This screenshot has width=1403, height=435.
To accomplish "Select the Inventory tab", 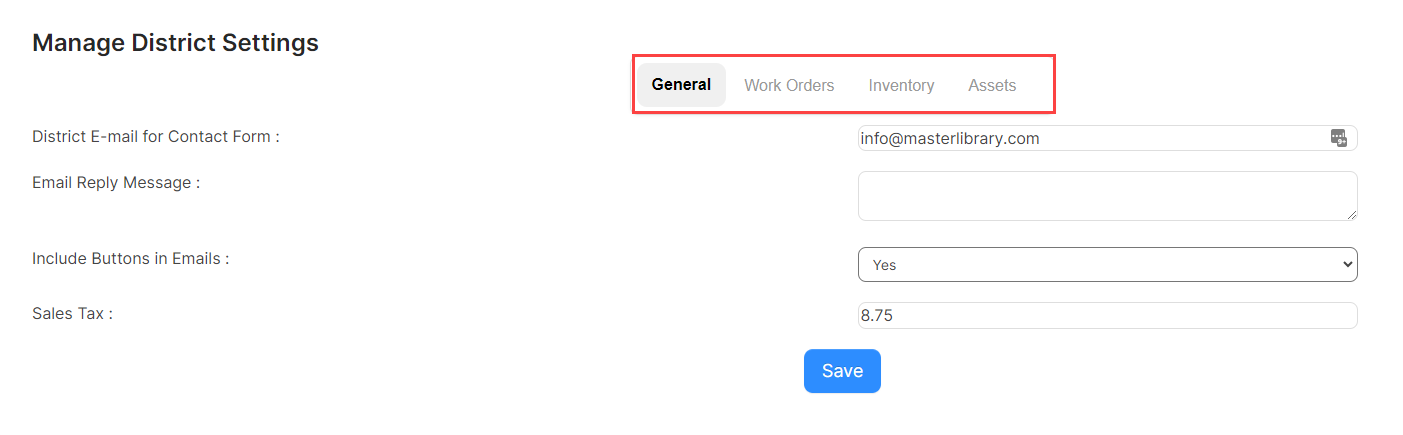I will (901, 85).
